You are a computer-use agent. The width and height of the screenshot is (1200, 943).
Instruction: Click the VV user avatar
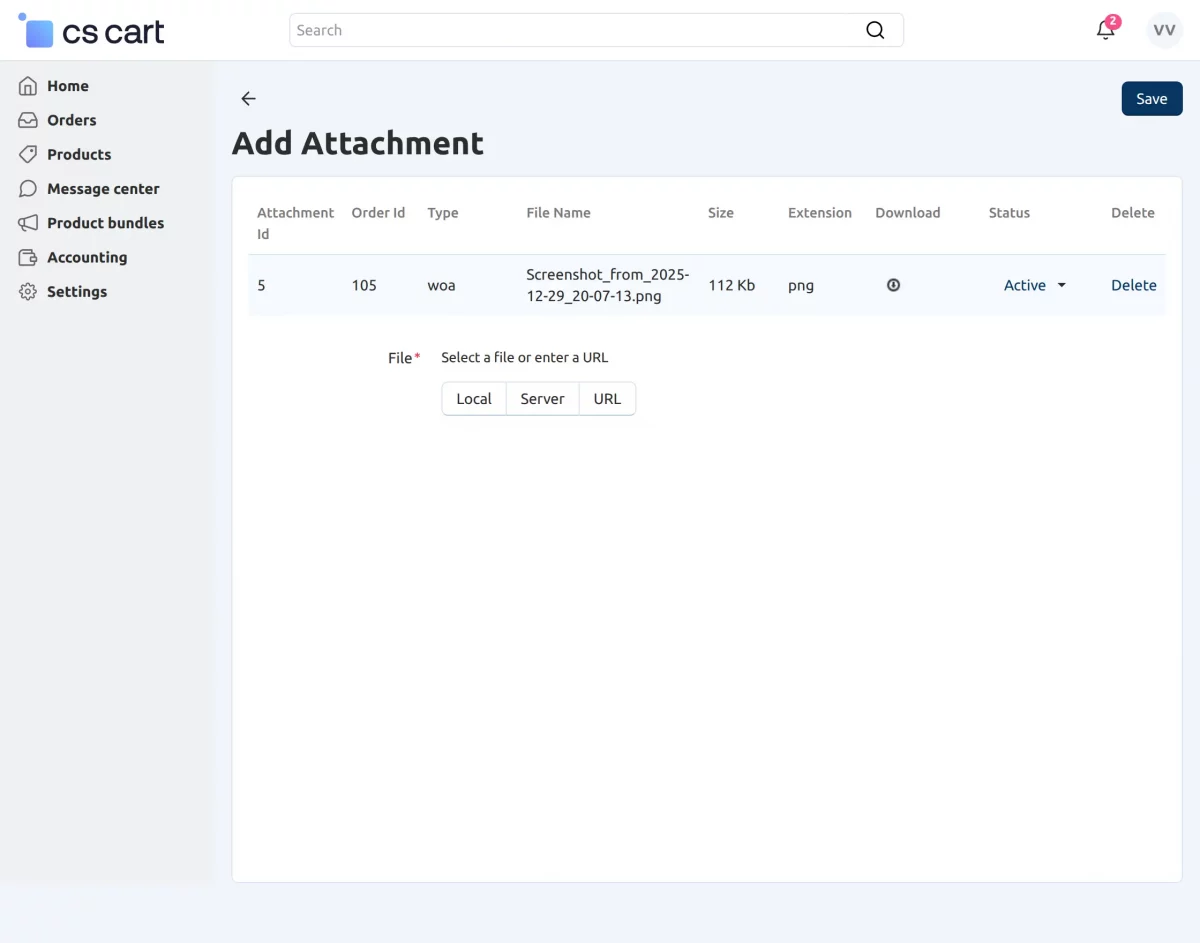[x=1163, y=30]
